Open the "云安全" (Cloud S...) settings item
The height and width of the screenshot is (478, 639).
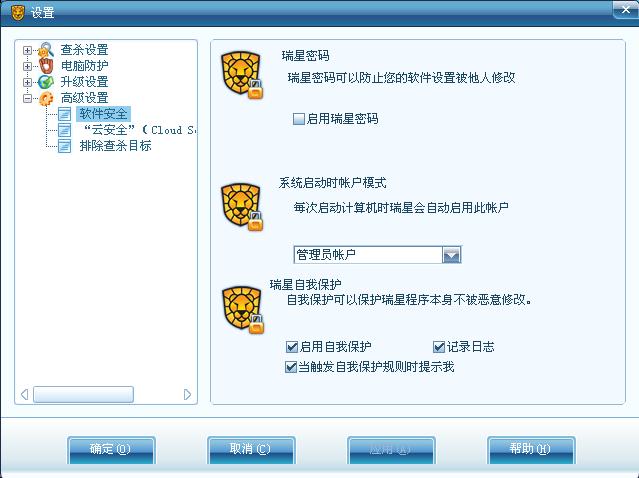(x=139, y=130)
